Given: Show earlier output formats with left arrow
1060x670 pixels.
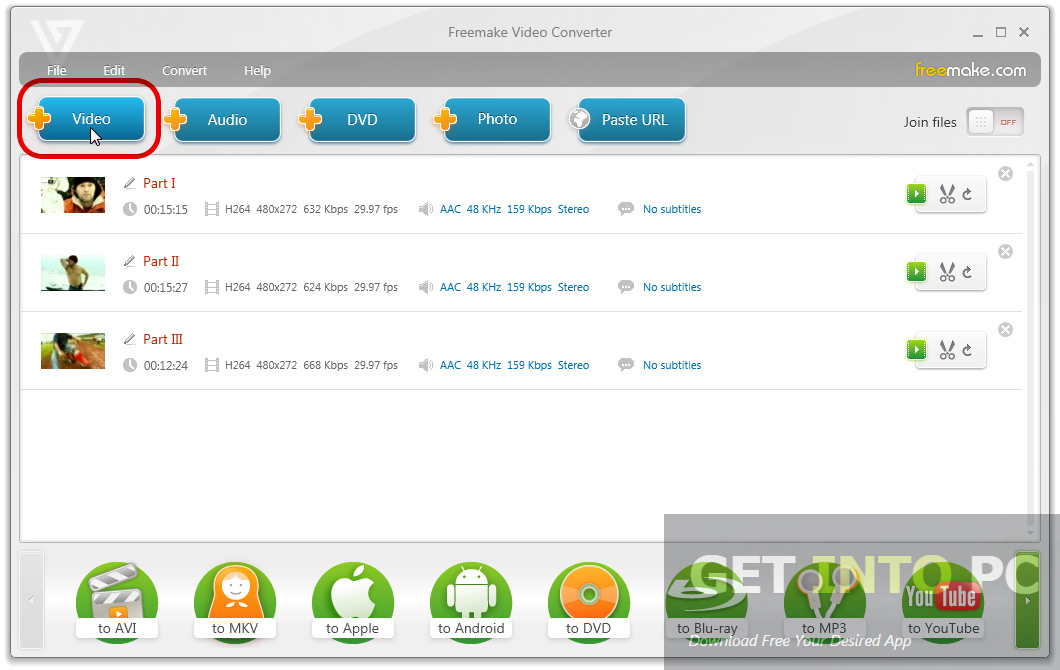Looking at the screenshot, I should tap(32, 600).
